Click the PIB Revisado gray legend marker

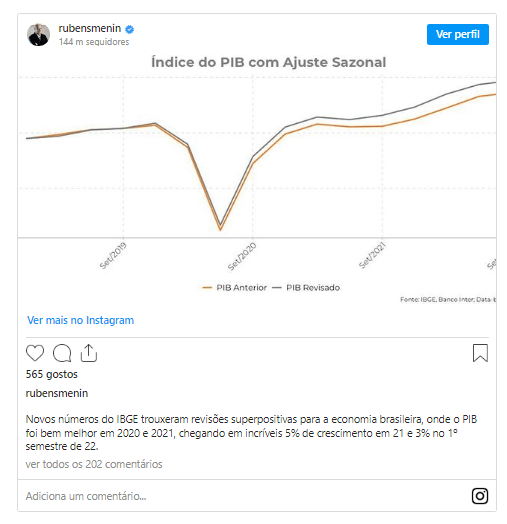tap(277, 288)
